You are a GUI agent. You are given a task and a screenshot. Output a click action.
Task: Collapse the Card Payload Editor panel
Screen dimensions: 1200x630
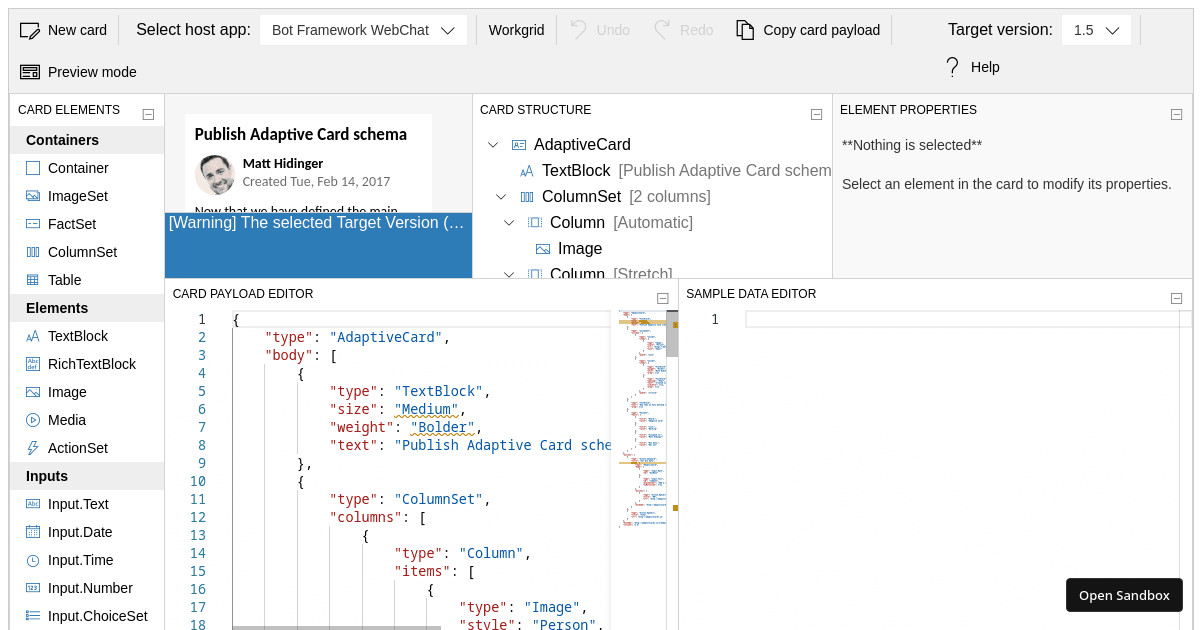pos(662,298)
